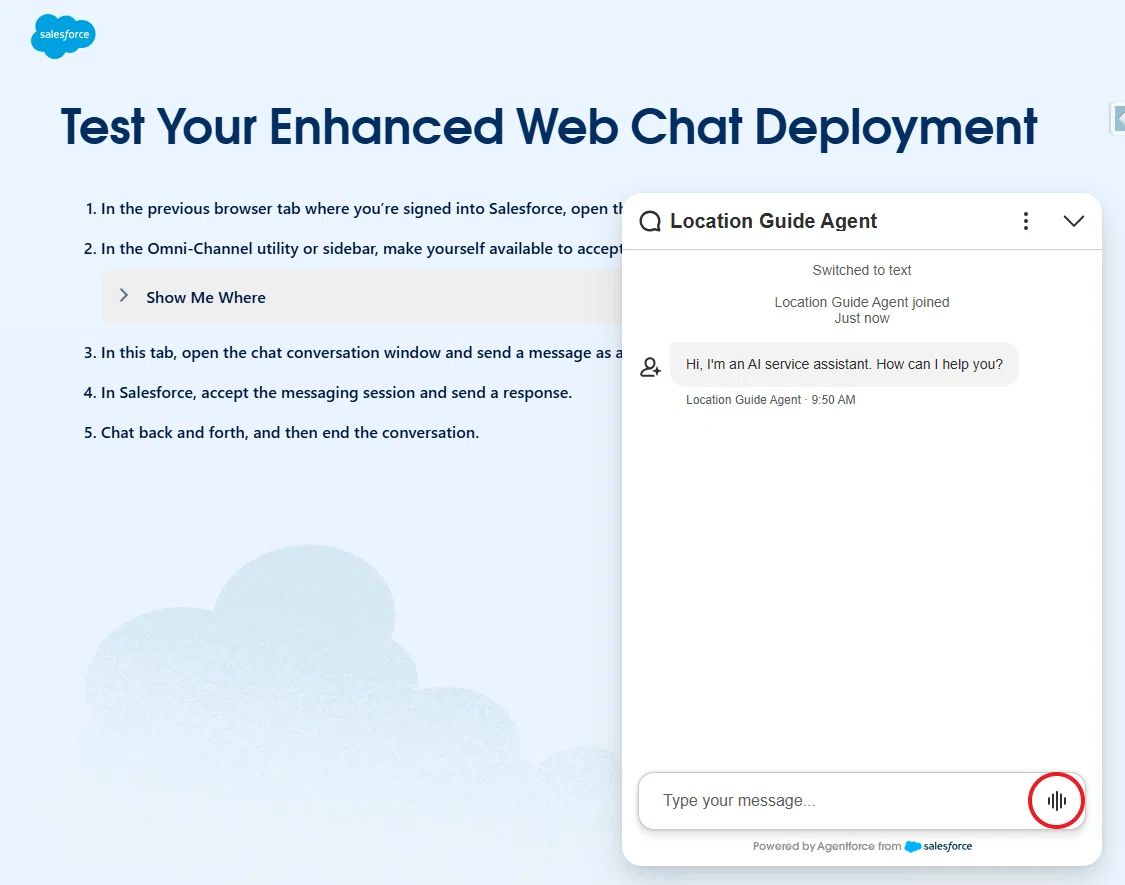Click the 'Location Guide Agent joined' notice
The height and width of the screenshot is (885, 1125).
tap(862, 302)
